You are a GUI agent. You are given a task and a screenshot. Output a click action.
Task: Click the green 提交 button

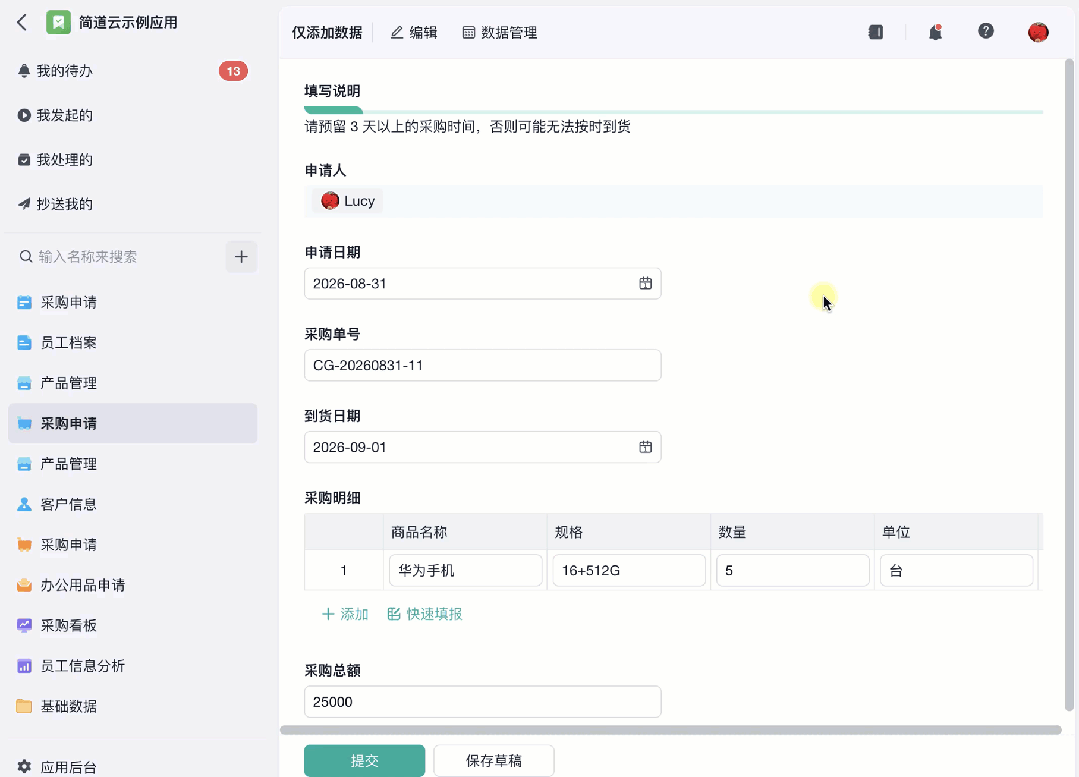365,760
